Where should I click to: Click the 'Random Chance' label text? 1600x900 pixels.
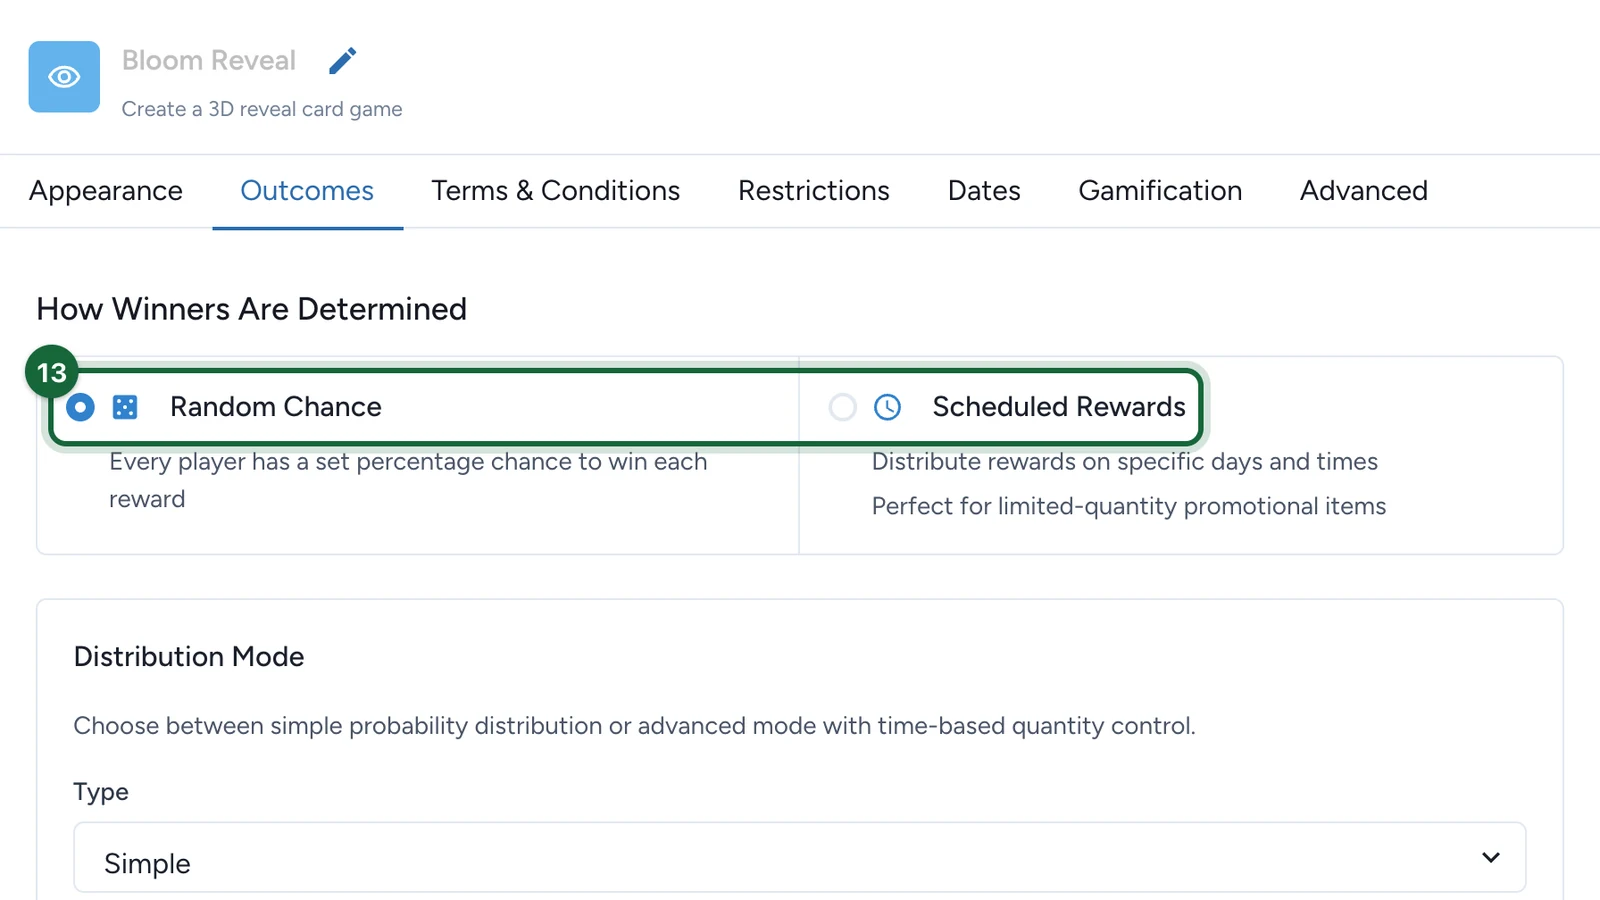coord(276,407)
